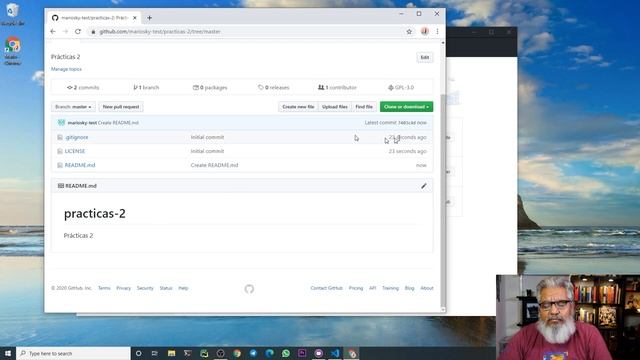640x360 pixels.
Task: Edit README with the pencil icon
Action: tap(424, 186)
